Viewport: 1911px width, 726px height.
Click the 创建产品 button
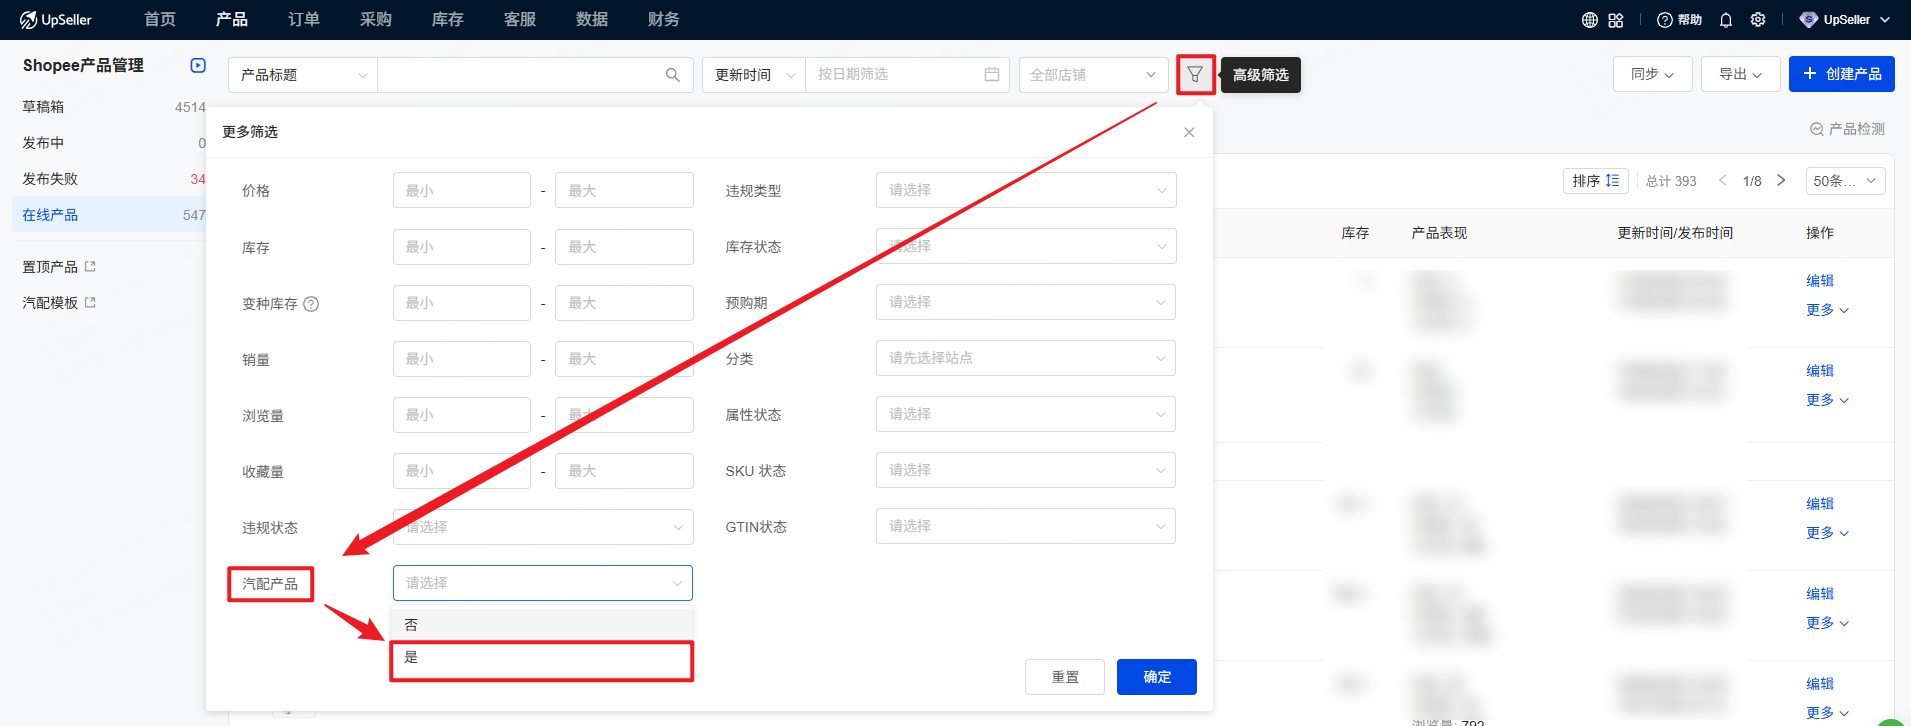pos(1841,74)
